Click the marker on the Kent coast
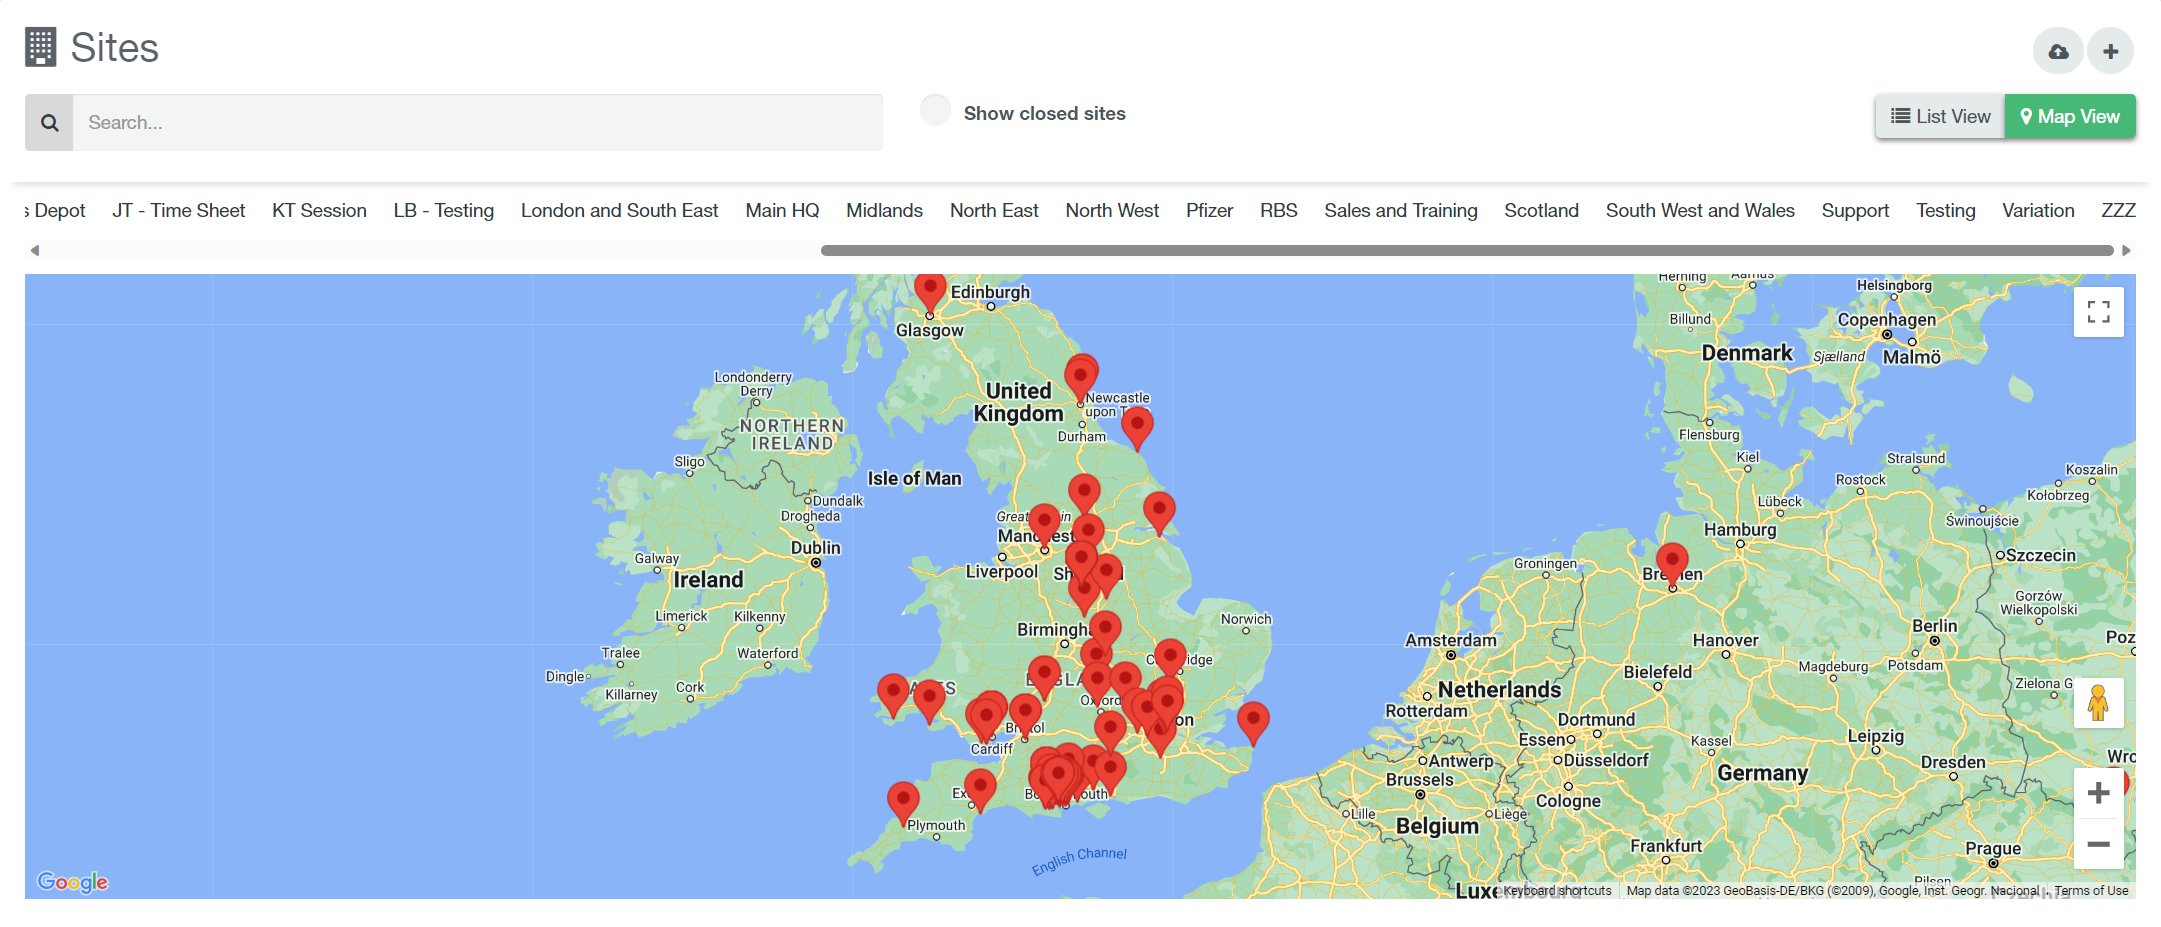Screen dimensions: 2161x927 tap(1253, 722)
